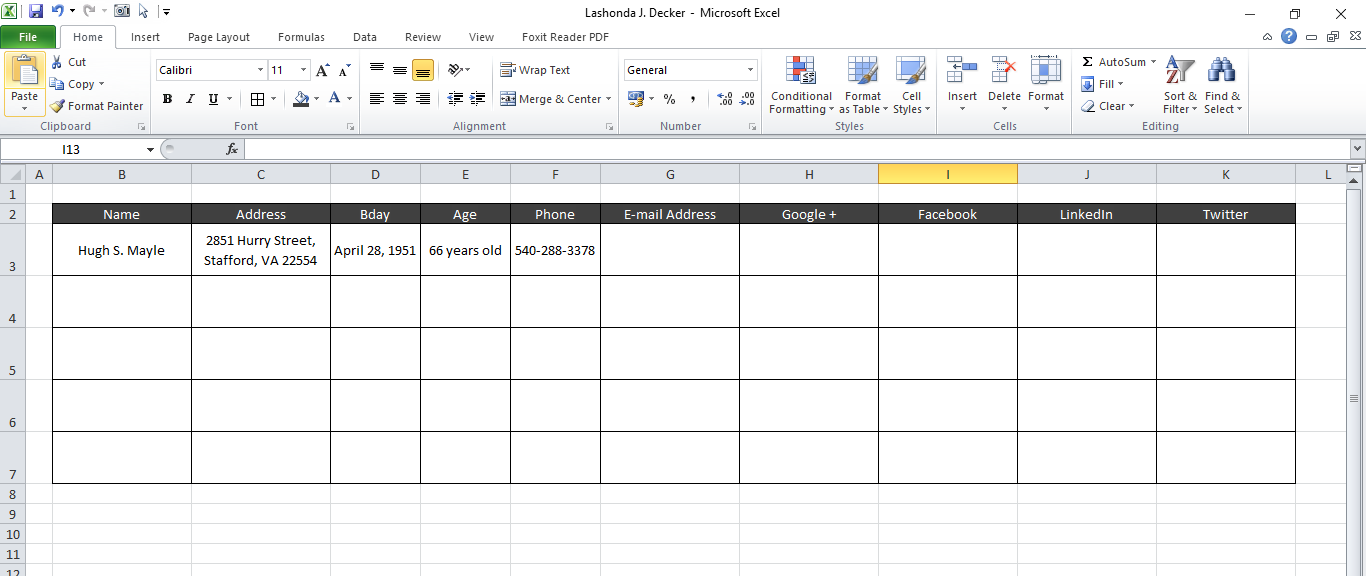This screenshot has height=576, width=1366.
Task: Toggle Top Align vertical alignment
Action: coord(377,70)
